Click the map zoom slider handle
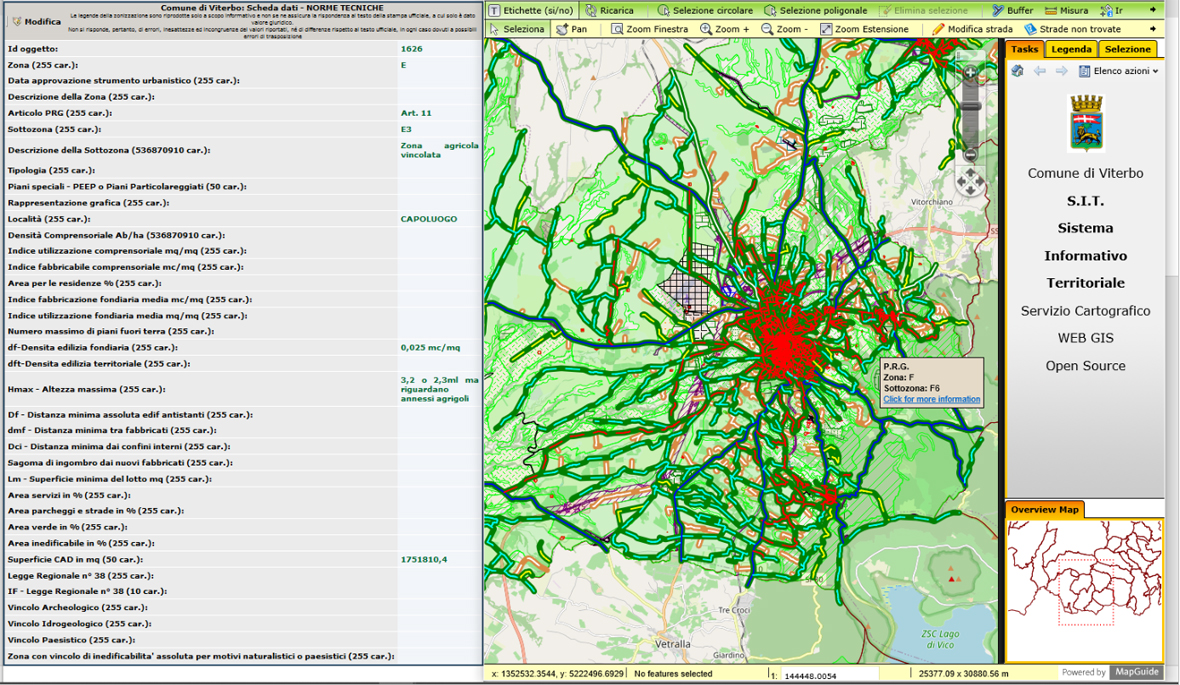Screen dimensions: 1180x685 coord(970,106)
